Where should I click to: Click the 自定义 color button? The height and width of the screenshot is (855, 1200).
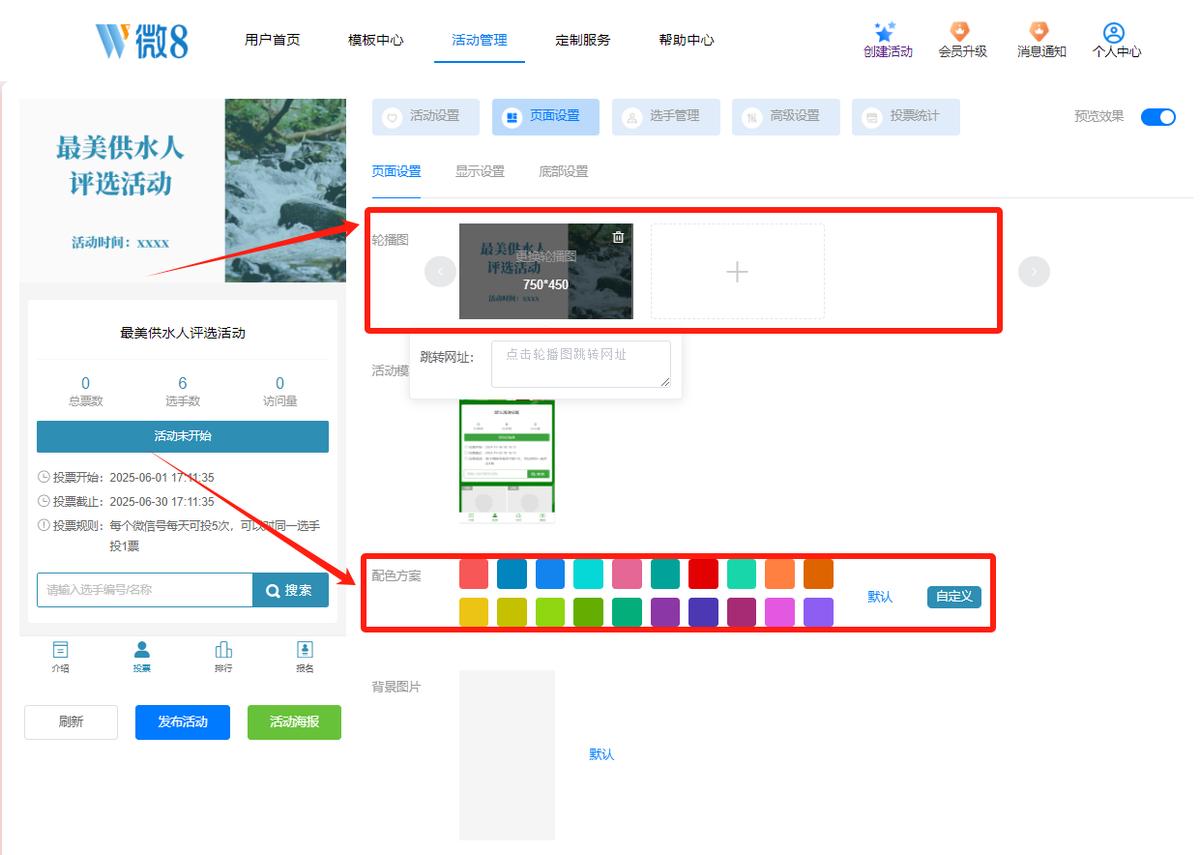click(954, 597)
